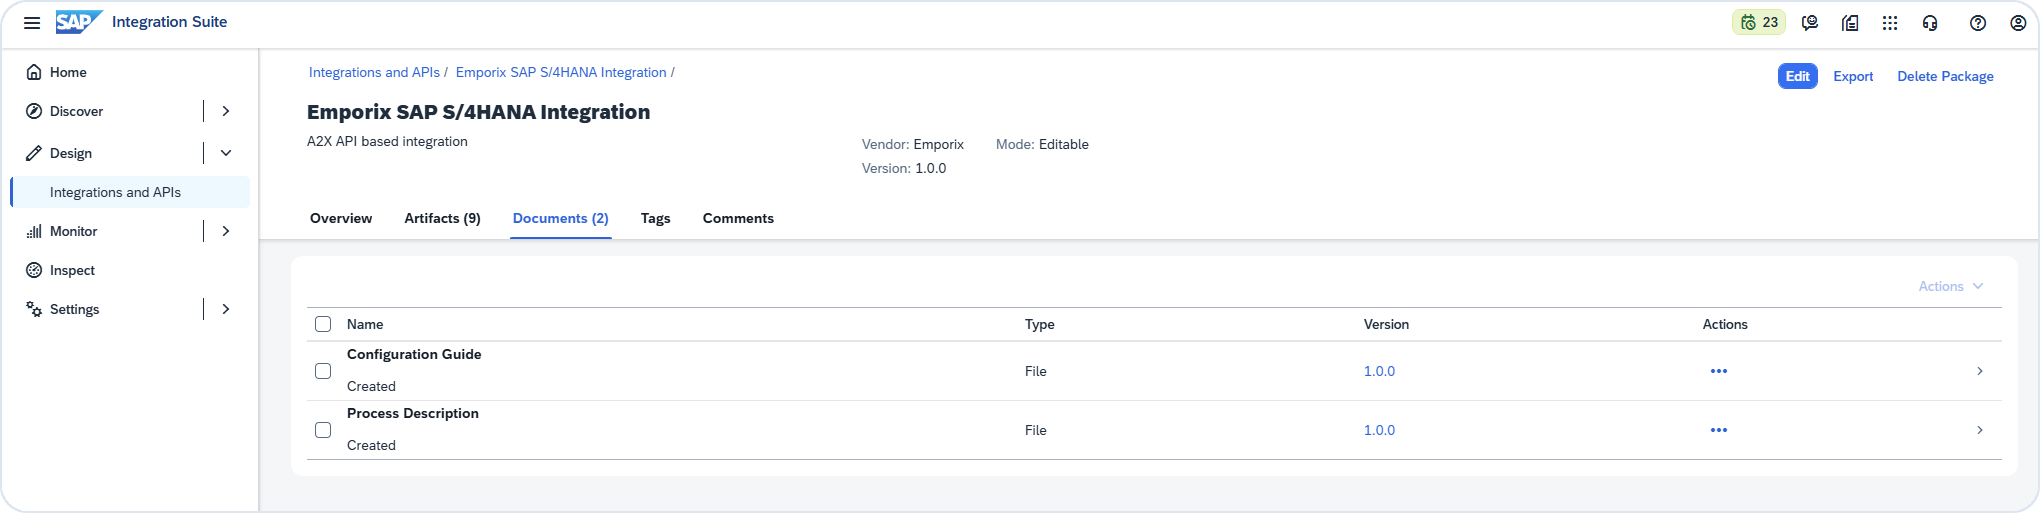Click the Delete Package button
Viewport: 2040px width, 513px height.
tap(1945, 76)
